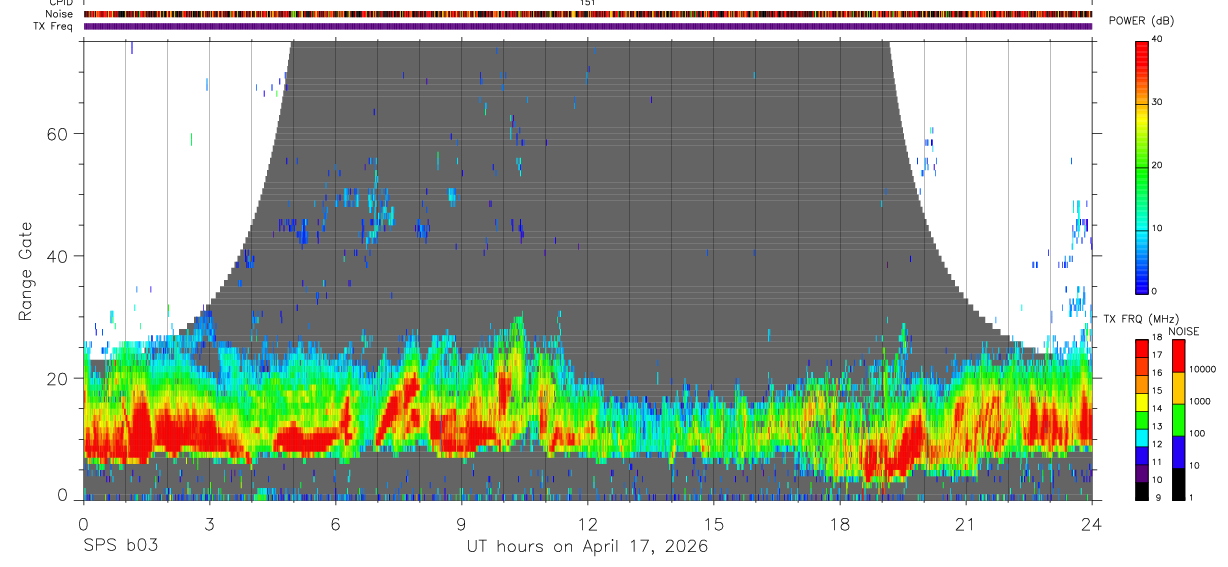Click the 18 hour tick label
1228x567 pixels.
click(840, 524)
